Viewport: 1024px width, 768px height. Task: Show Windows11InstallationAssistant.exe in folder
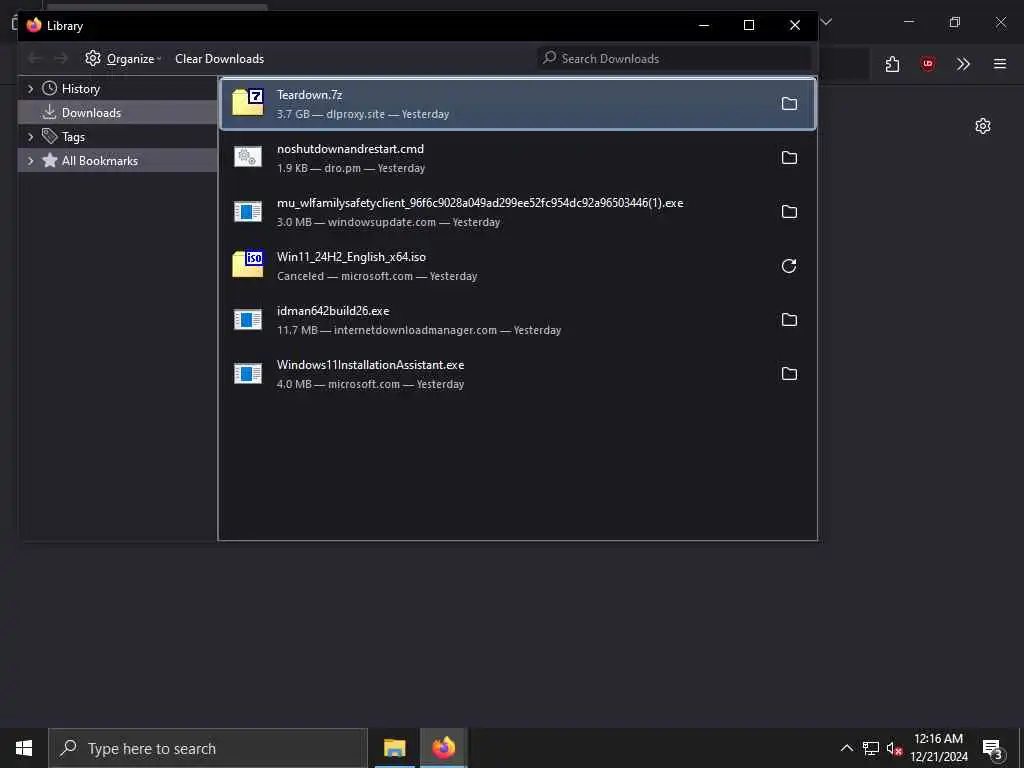[789, 374]
